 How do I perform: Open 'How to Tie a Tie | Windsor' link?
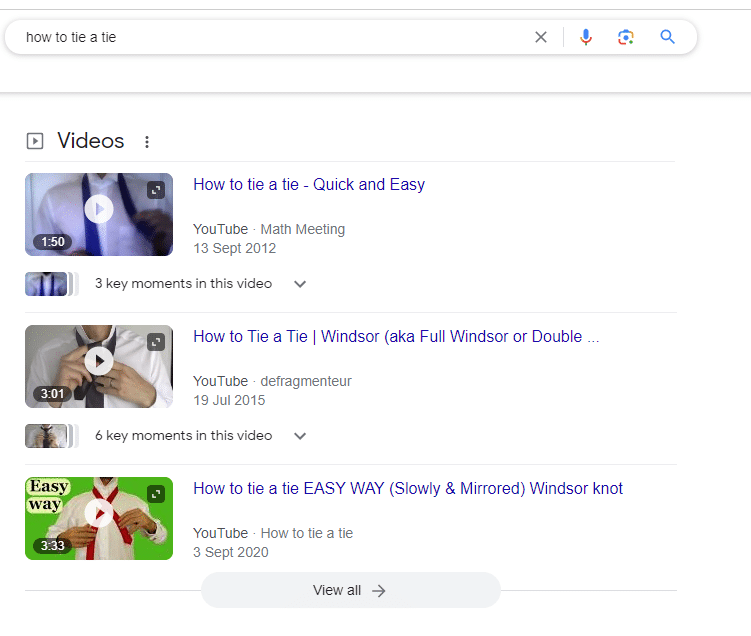396,336
